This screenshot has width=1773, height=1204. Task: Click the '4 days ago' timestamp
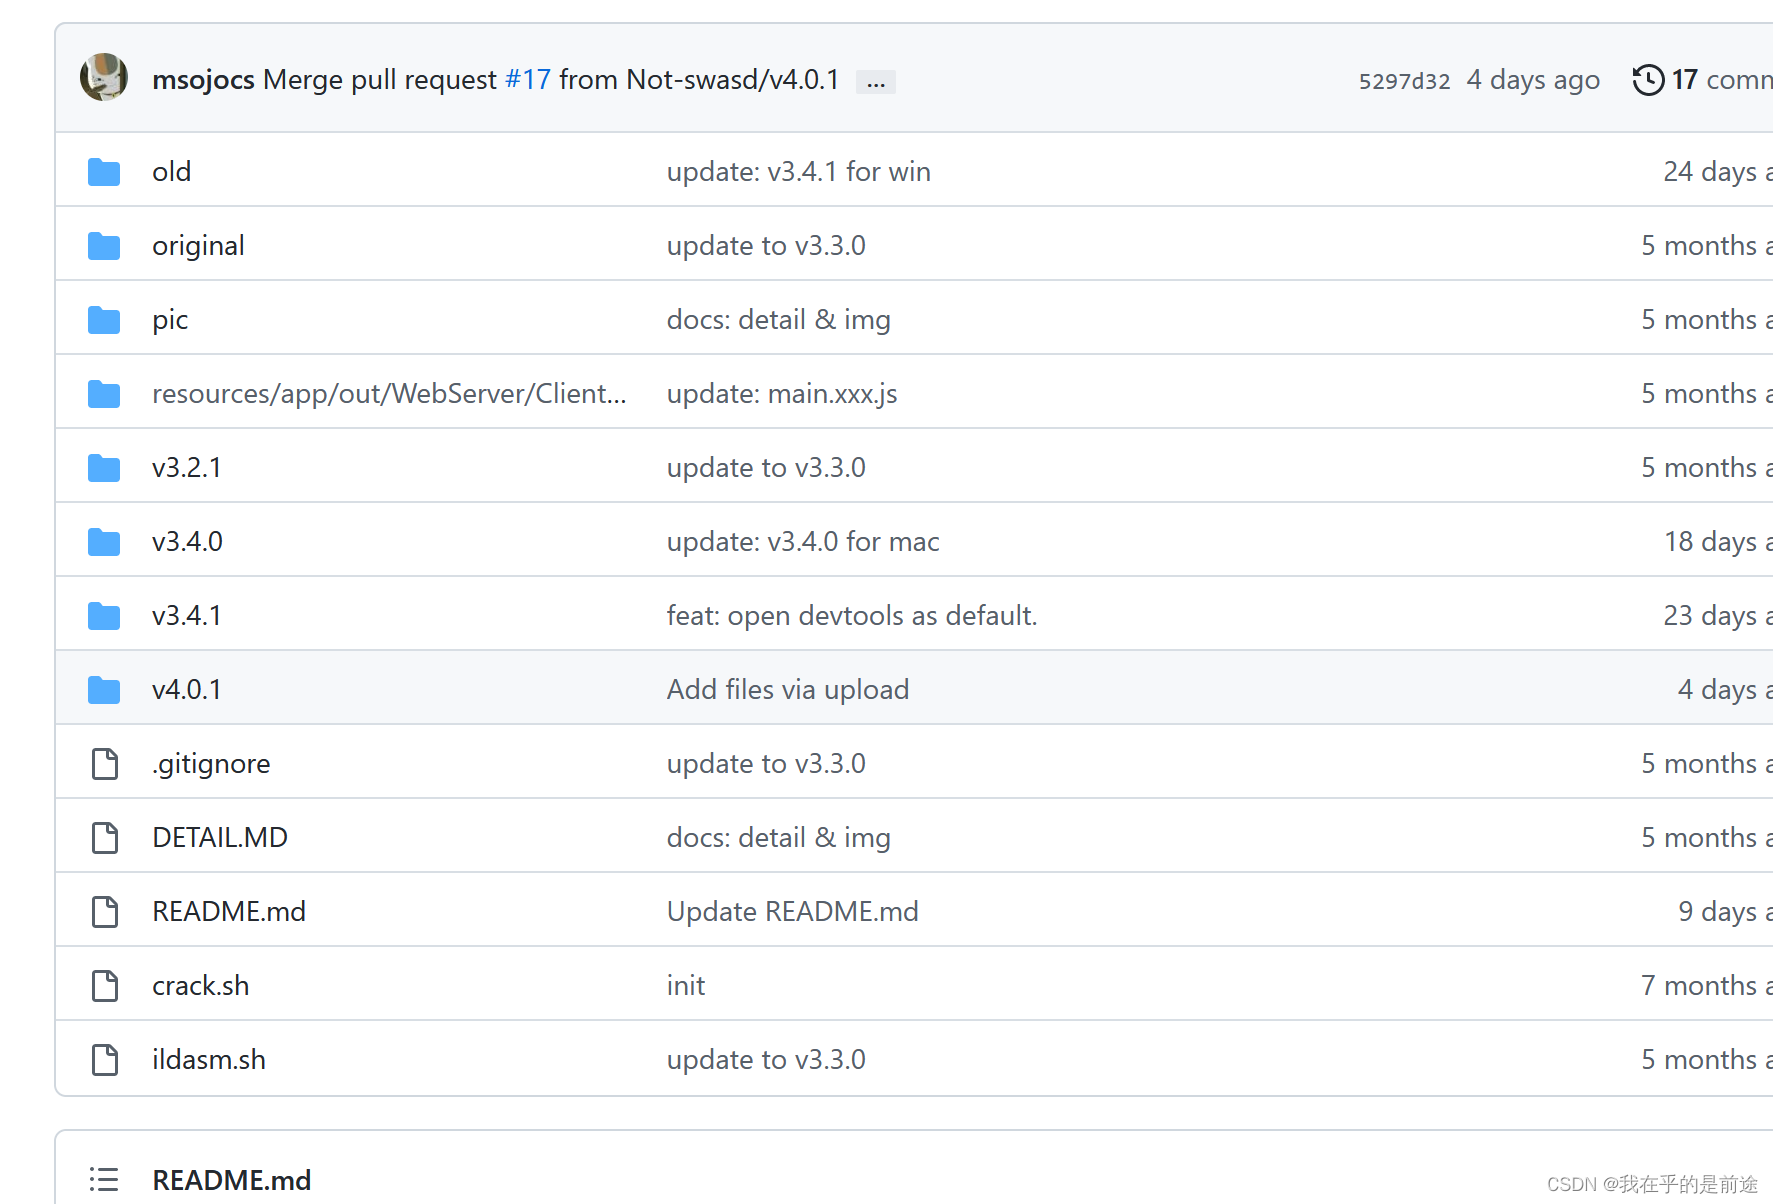(x=1532, y=79)
